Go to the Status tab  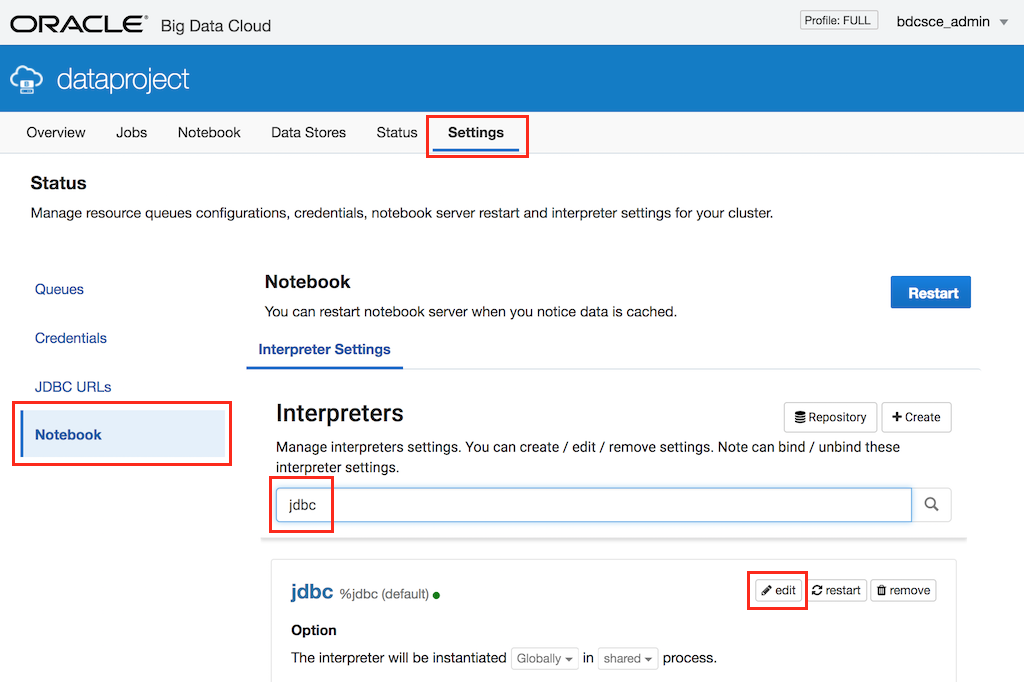396,133
